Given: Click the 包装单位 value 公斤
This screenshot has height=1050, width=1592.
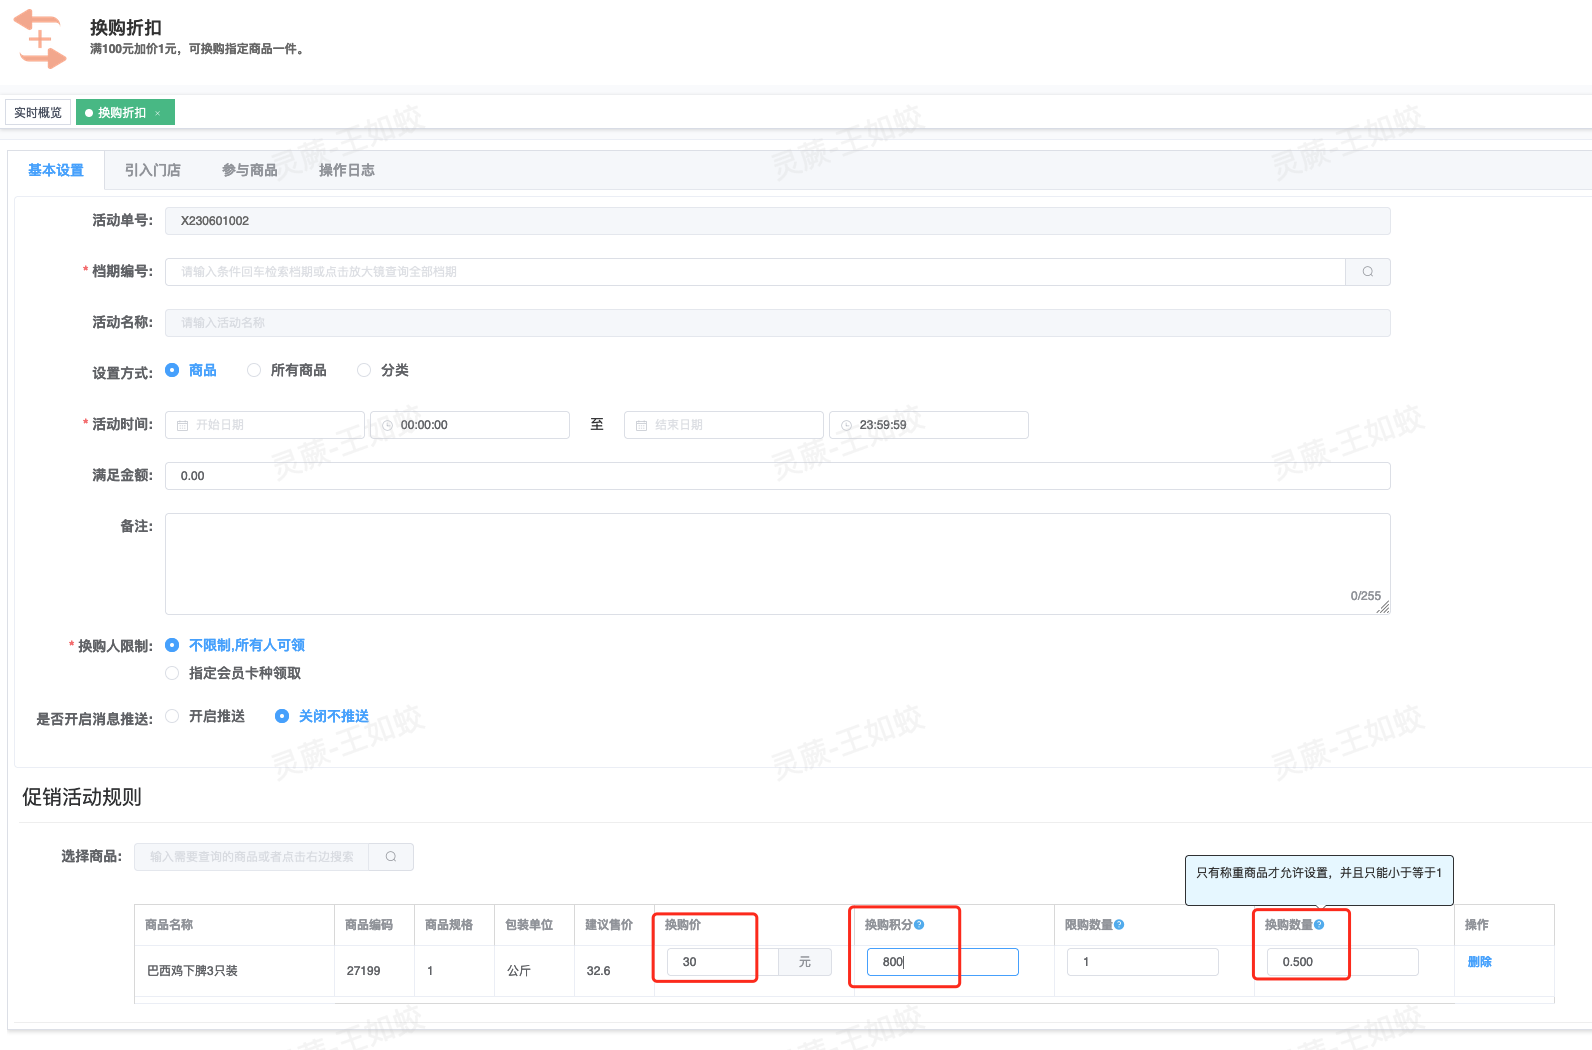Looking at the screenshot, I should 518,971.
